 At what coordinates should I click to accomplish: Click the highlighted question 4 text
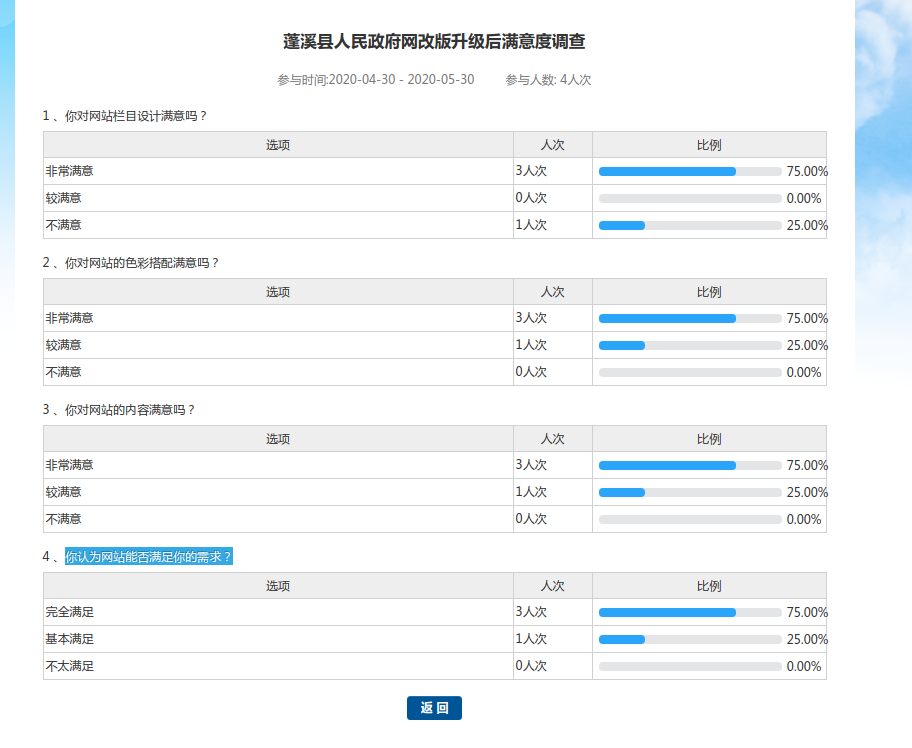[x=149, y=557]
